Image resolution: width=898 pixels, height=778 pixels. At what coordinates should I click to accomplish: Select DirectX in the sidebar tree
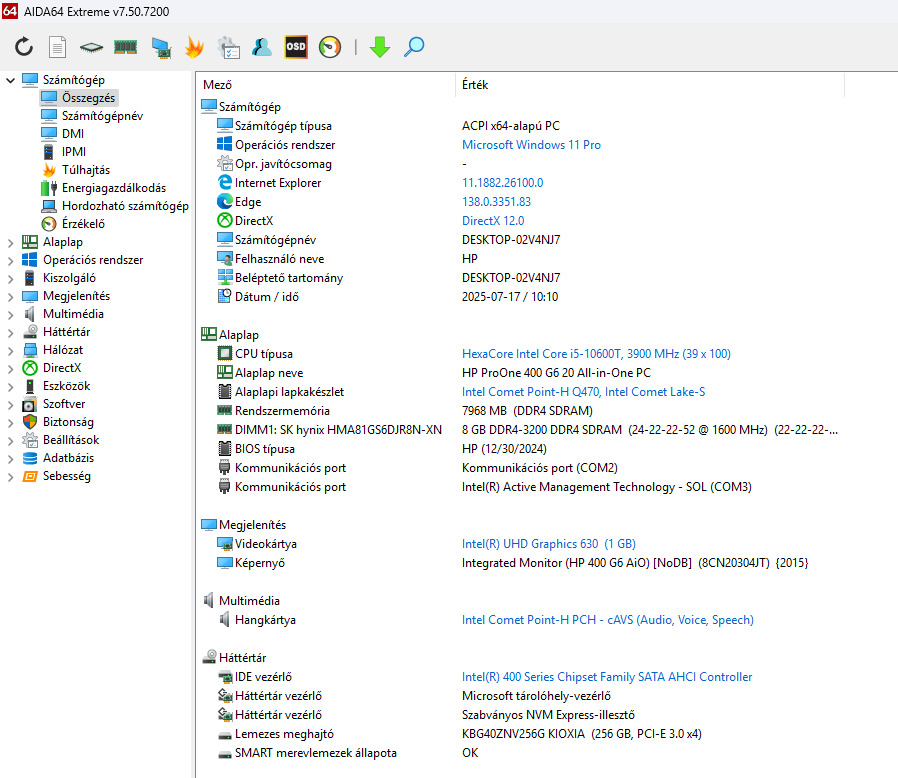62,368
